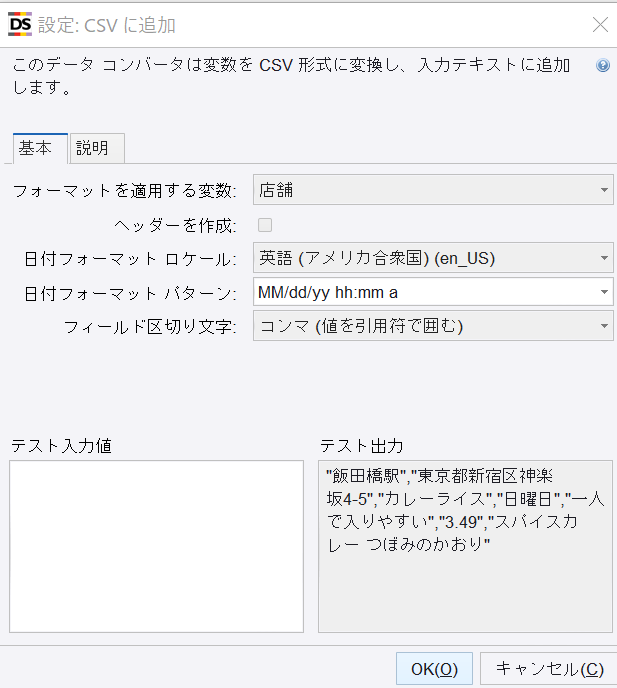The image size is (617, 688).
Task: Click the 設定: CSV に追加 title text
Action: point(107,25)
